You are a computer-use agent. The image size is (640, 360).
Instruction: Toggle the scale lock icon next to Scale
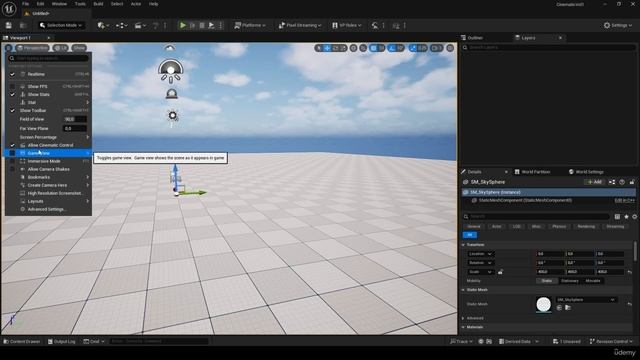coord(500,272)
